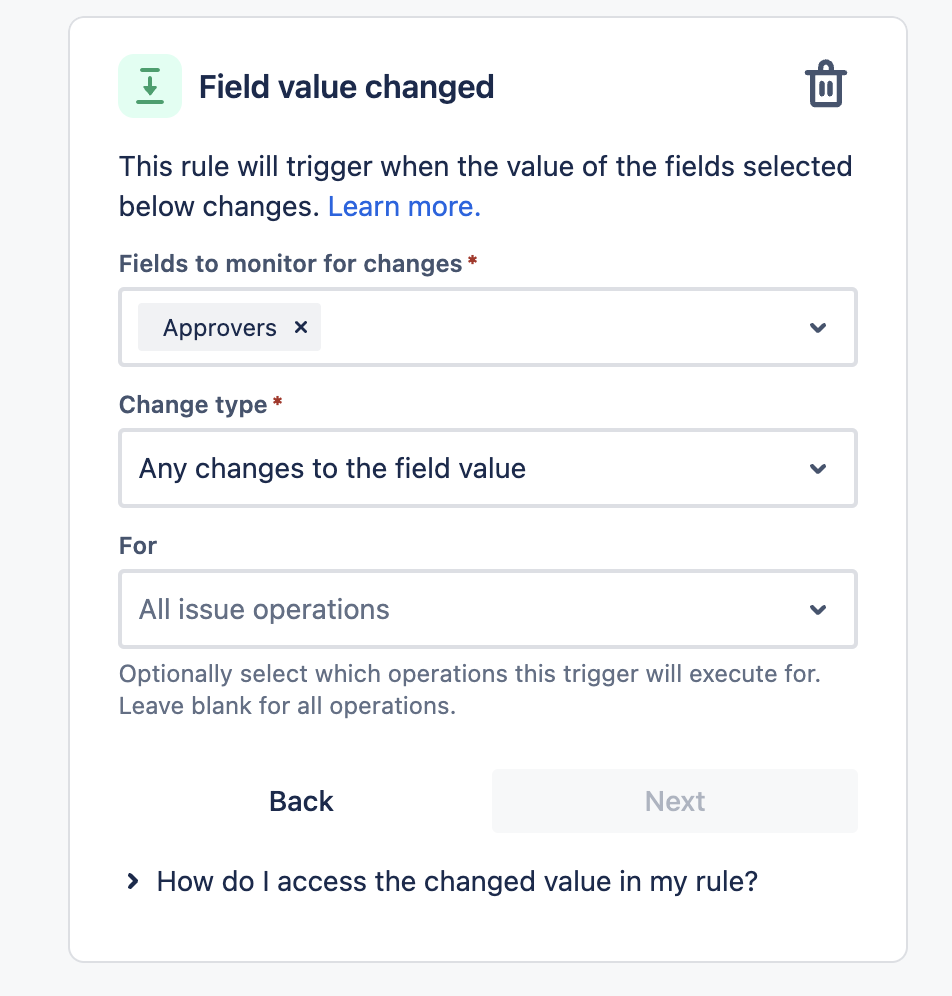Delete the trigger using the trash icon
This screenshot has height=996, width=952.
(826, 86)
